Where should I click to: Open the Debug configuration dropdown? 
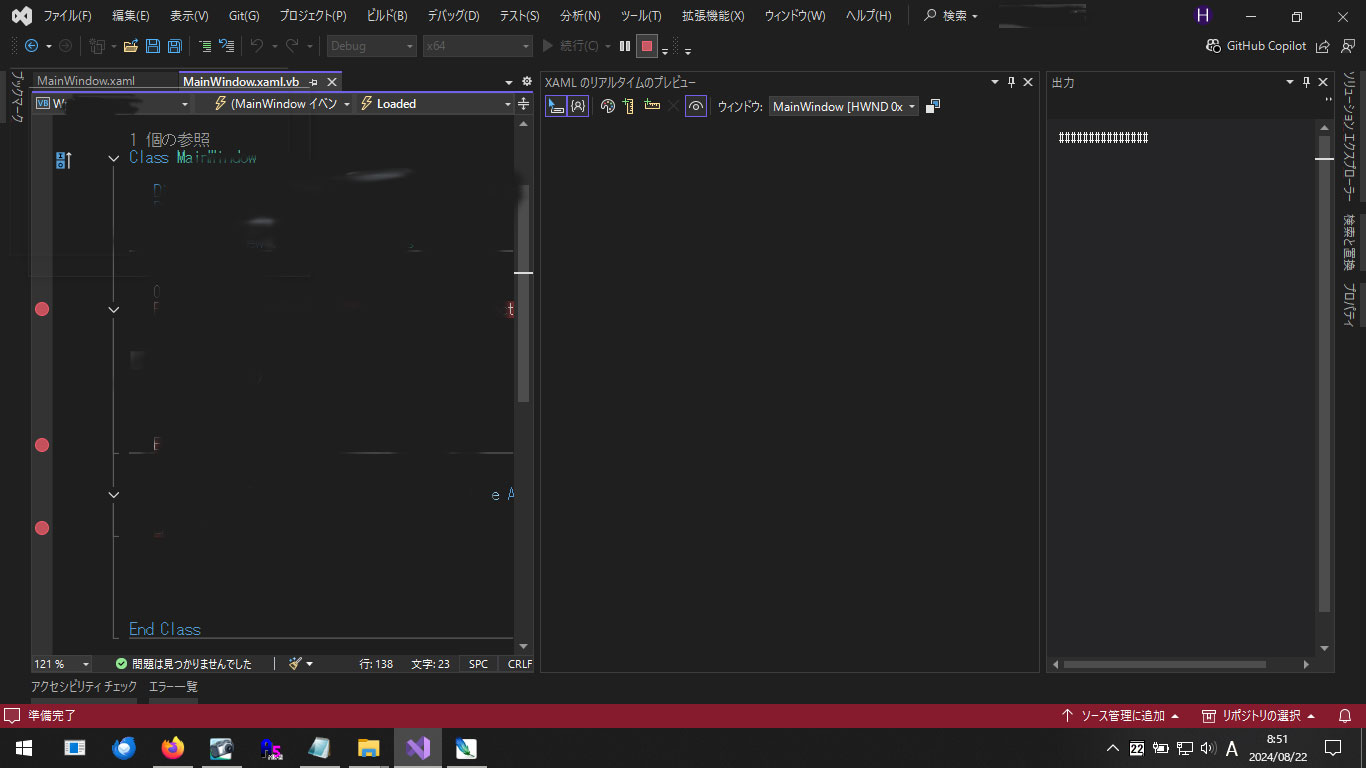click(371, 46)
